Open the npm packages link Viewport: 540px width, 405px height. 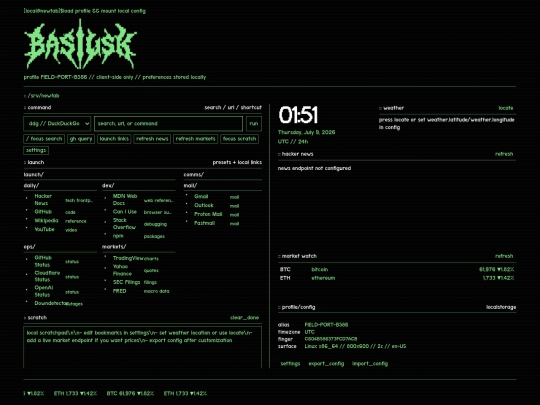118,236
